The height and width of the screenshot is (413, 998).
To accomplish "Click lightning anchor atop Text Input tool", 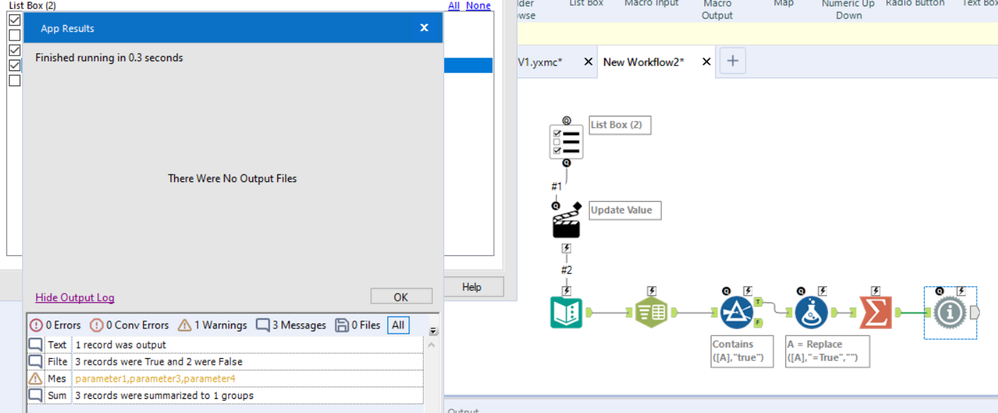I will [x=566, y=291].
